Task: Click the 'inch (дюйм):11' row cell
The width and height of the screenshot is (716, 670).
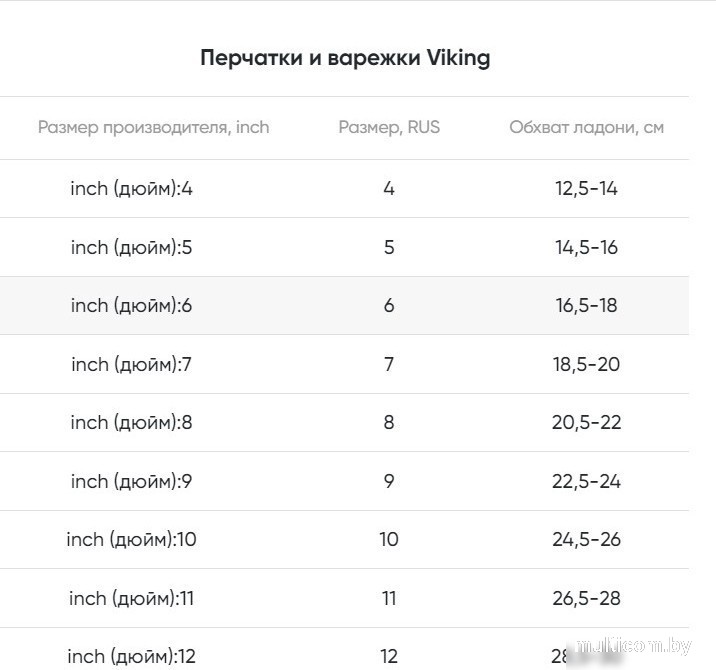Action: [132, 598]
